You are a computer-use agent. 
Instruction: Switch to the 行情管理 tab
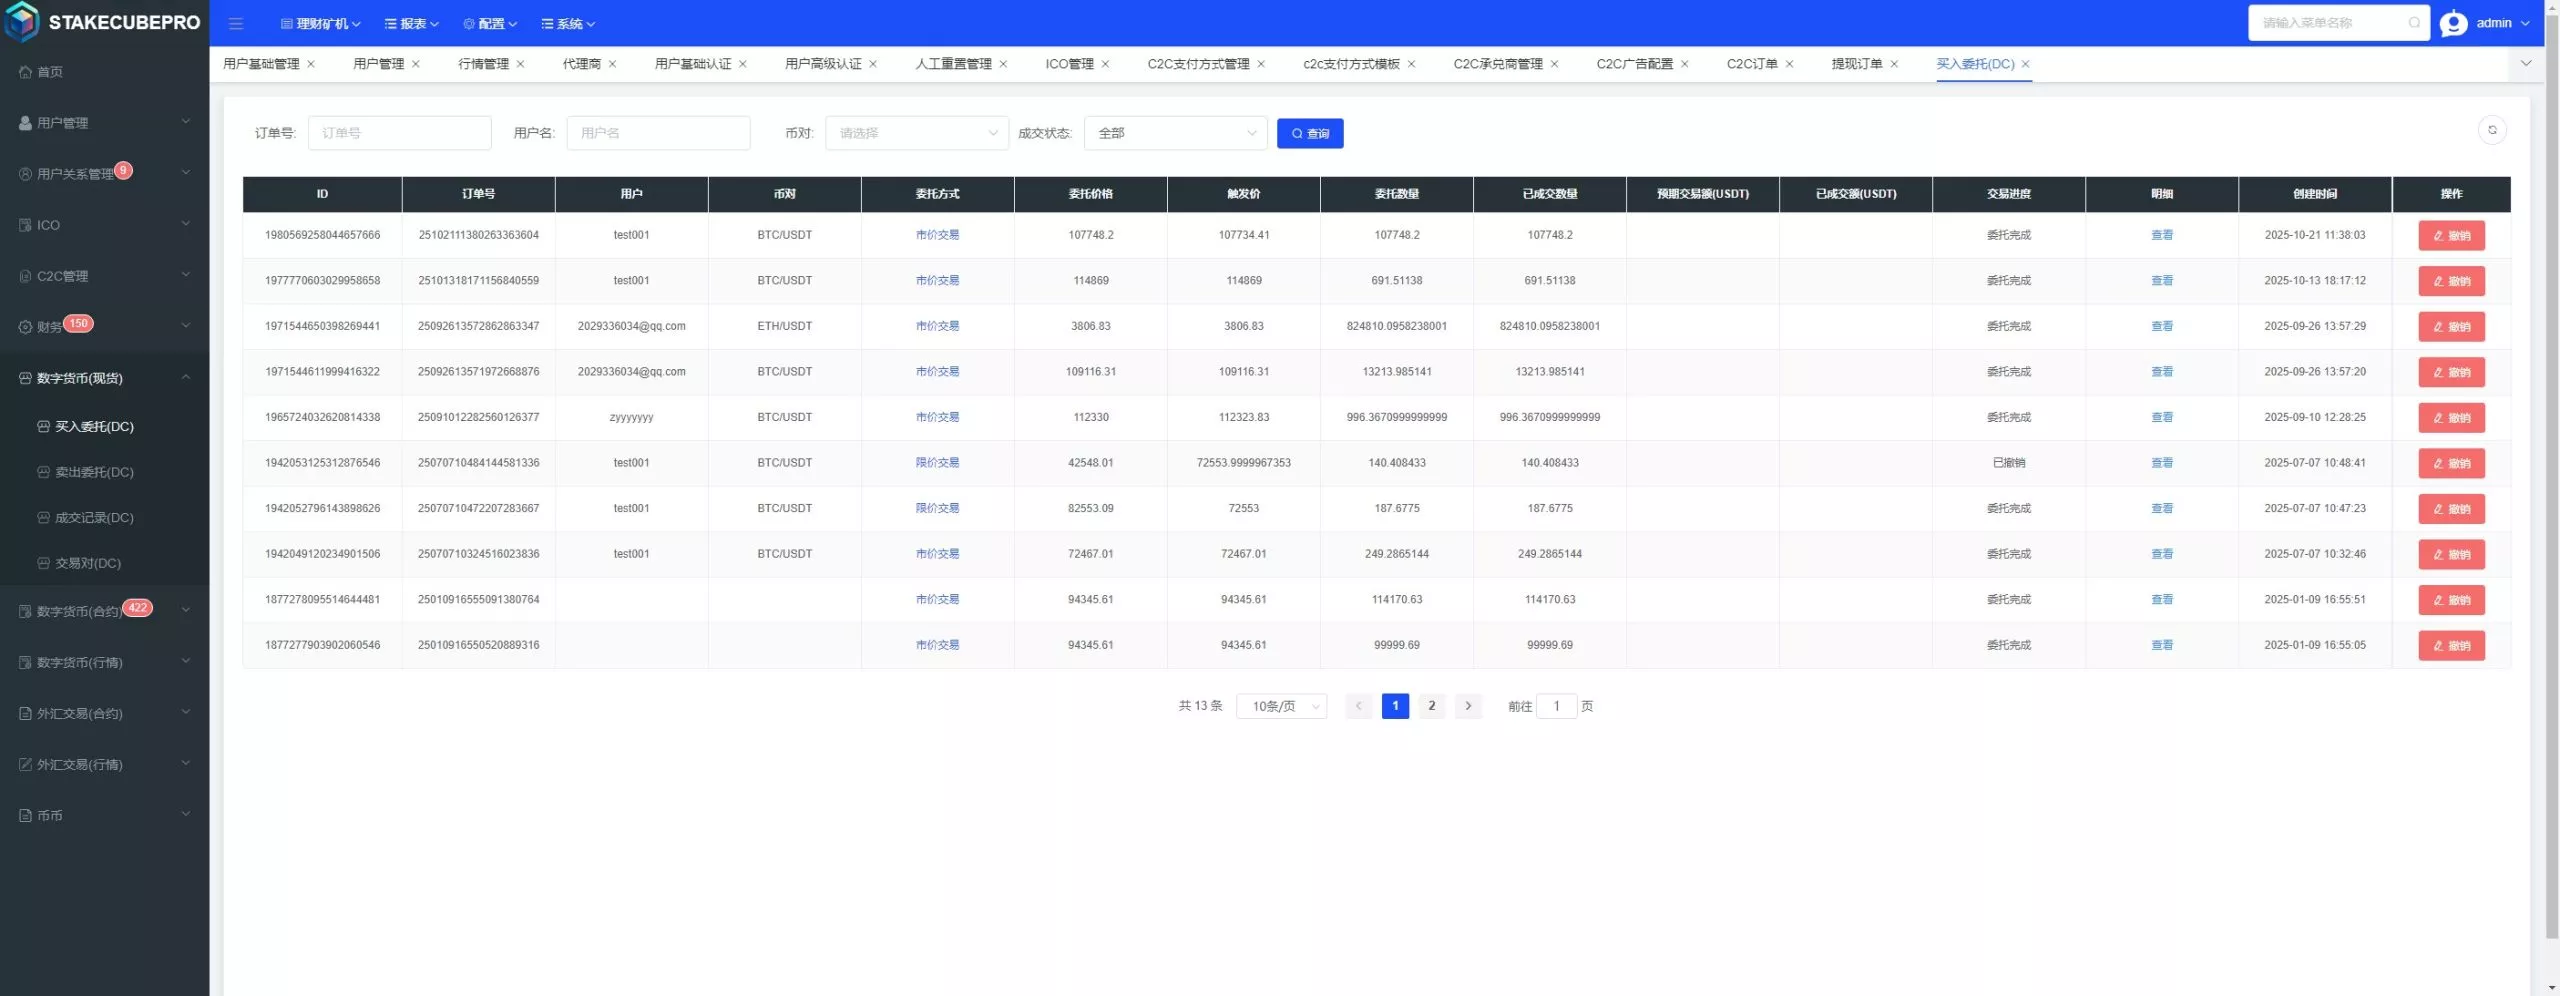pos(483,64)
